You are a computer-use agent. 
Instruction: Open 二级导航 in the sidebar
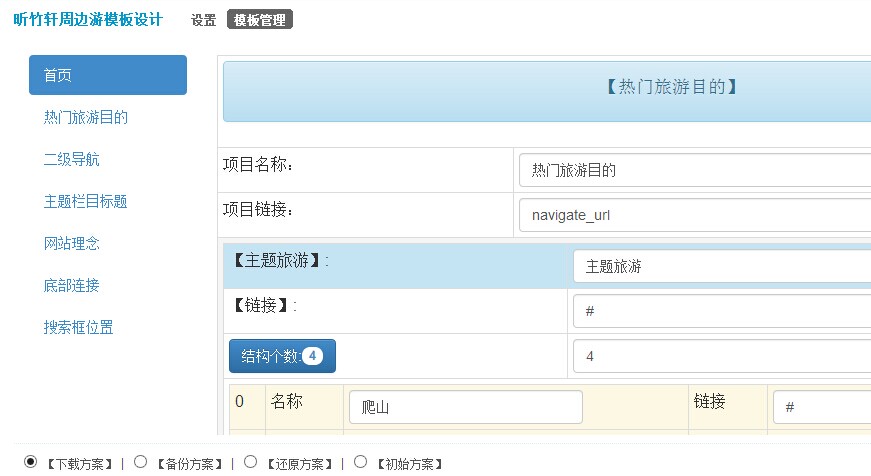72,159
